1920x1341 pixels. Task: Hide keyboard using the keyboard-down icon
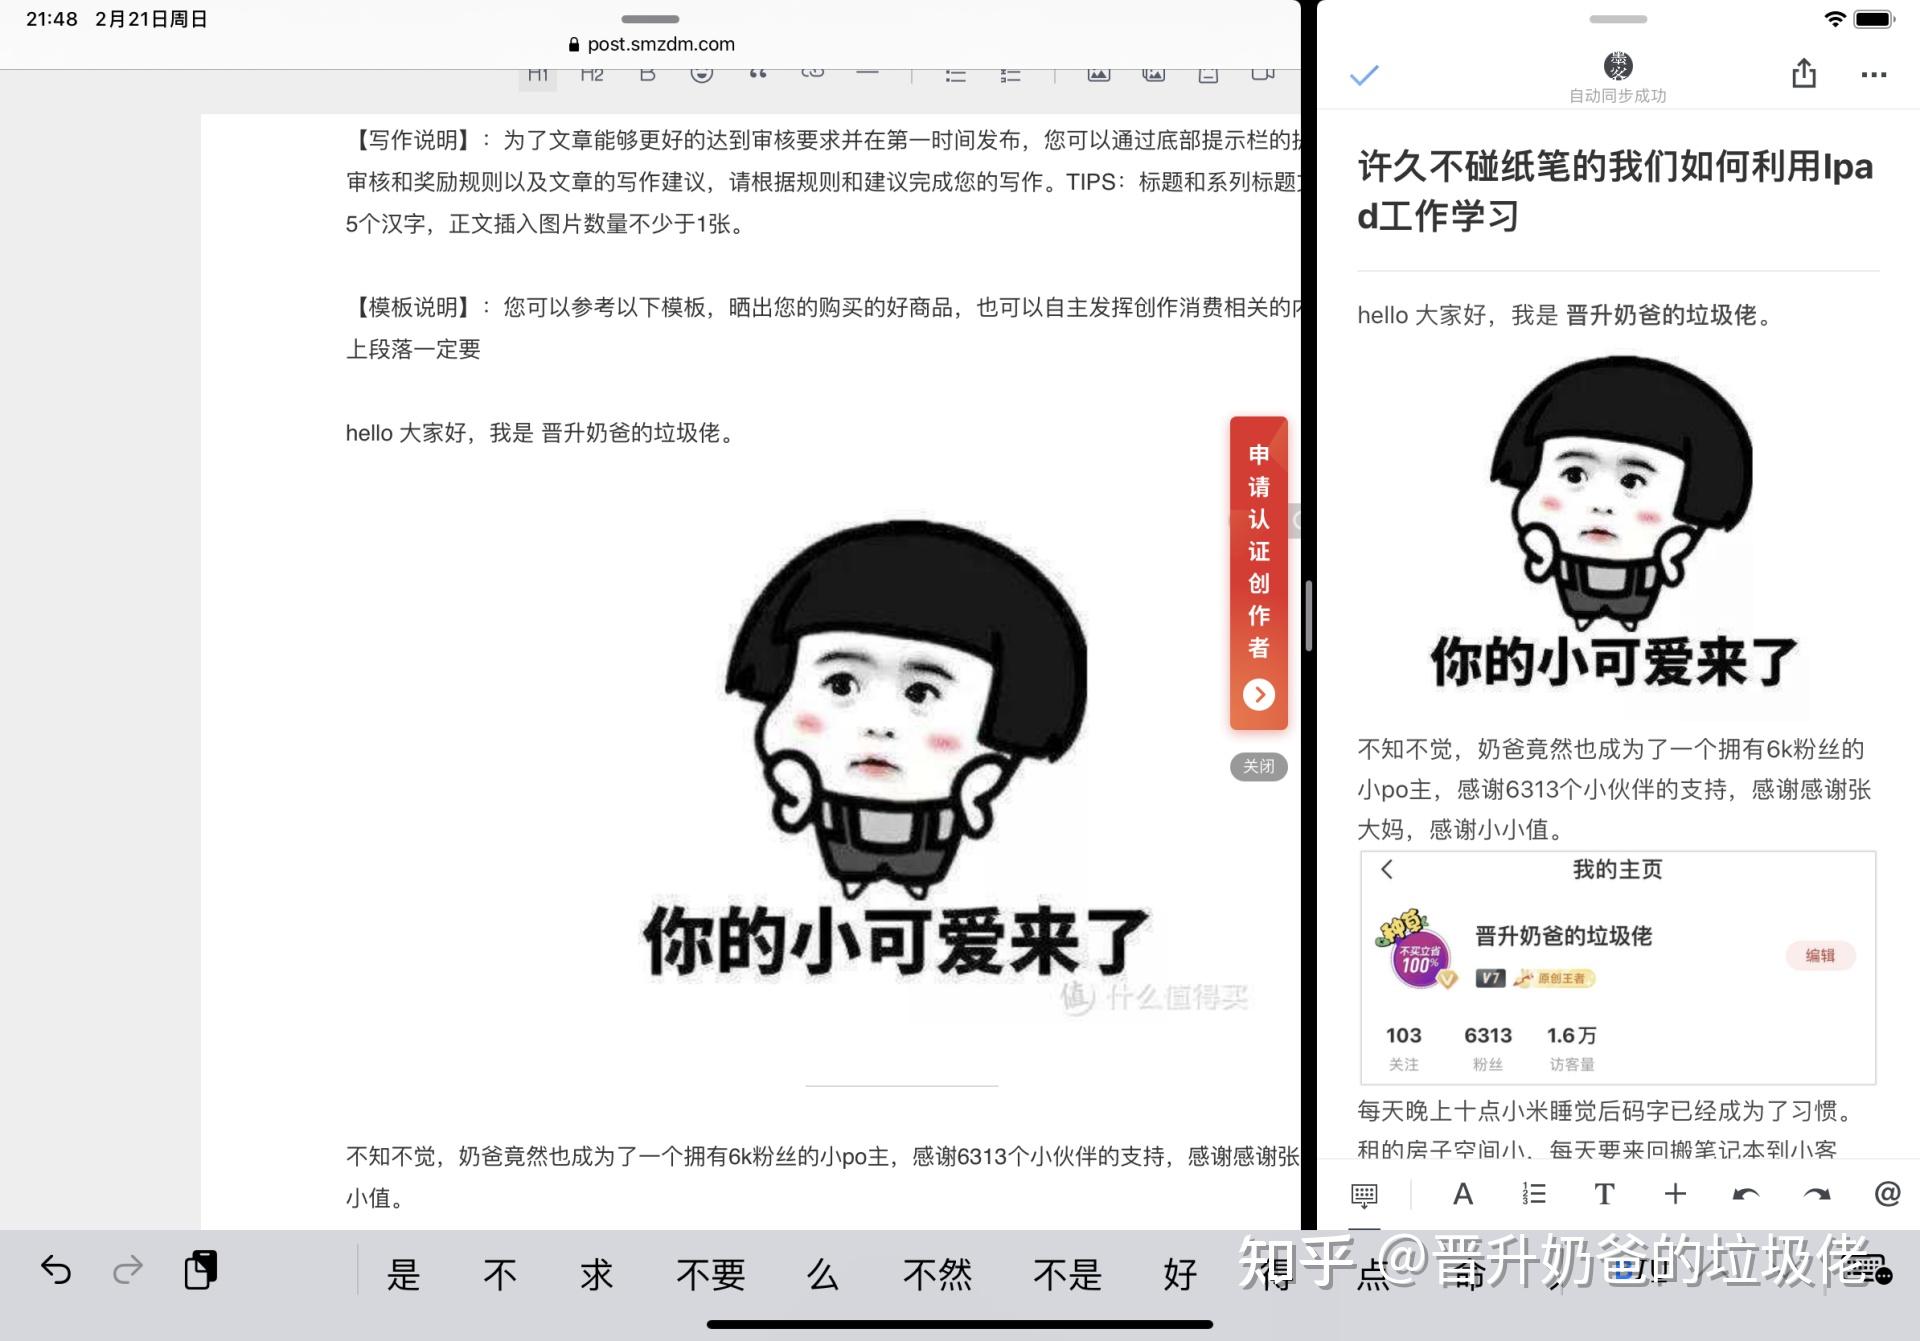point(1363,1195)
